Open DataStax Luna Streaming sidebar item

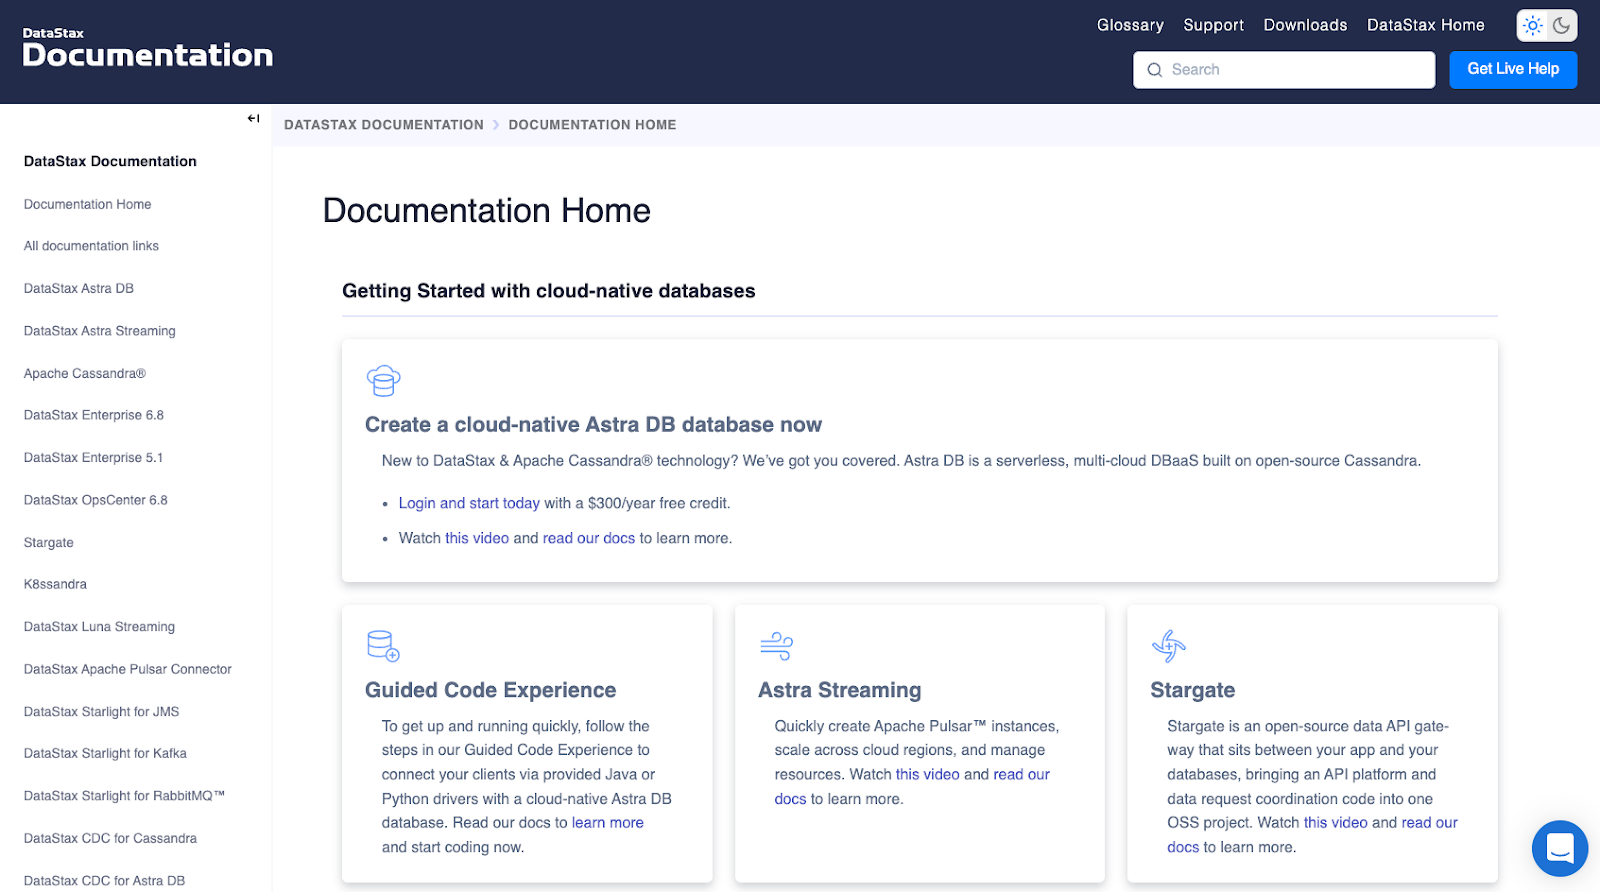click(99, 627)
